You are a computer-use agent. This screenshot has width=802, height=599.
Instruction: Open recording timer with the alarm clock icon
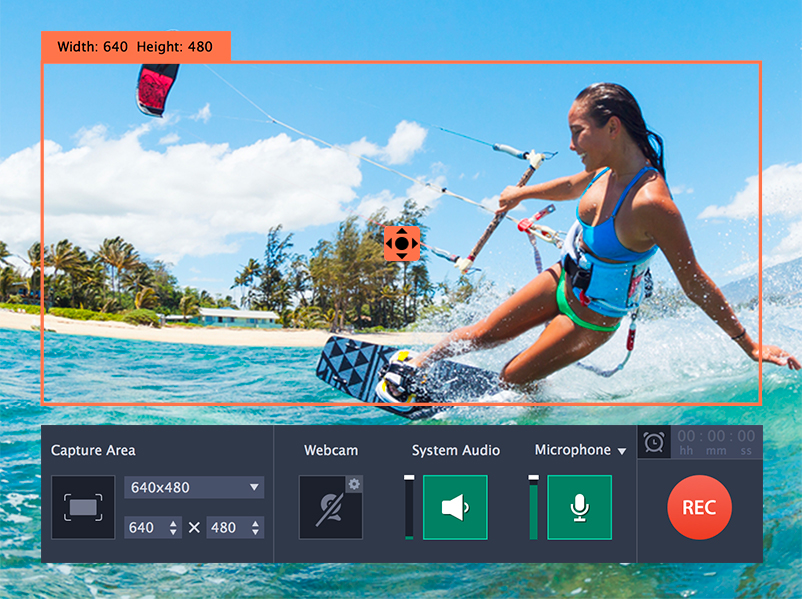pyautogui.click(x=652, y=441)
